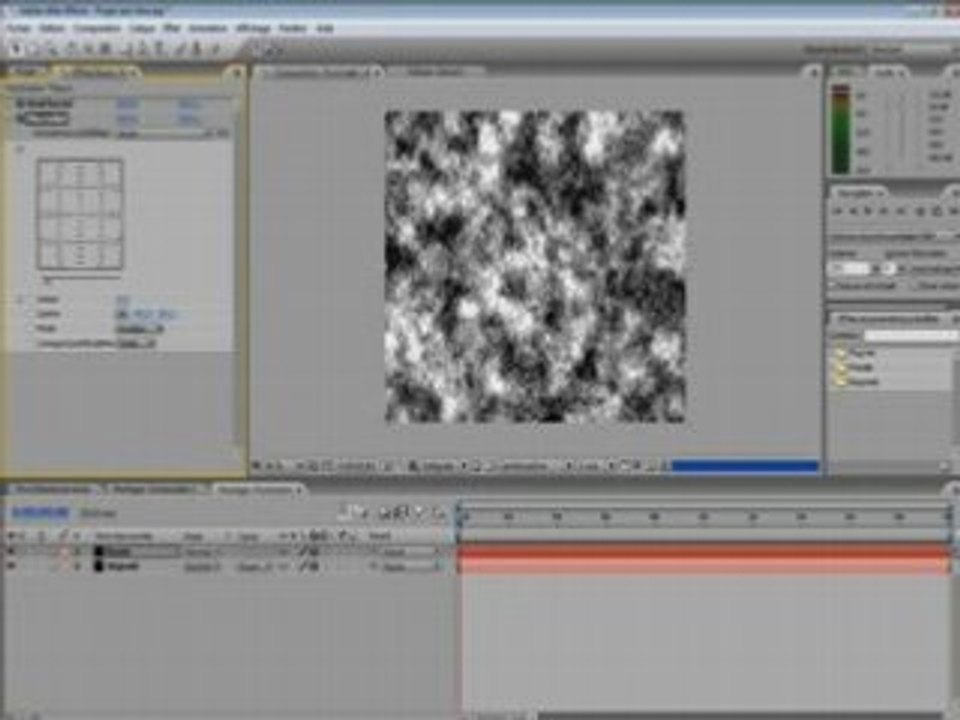Open the top layer's blending mode dropdown
Image resolution: width=960 pixels, height=720 pixels.
tap(203, 552)
